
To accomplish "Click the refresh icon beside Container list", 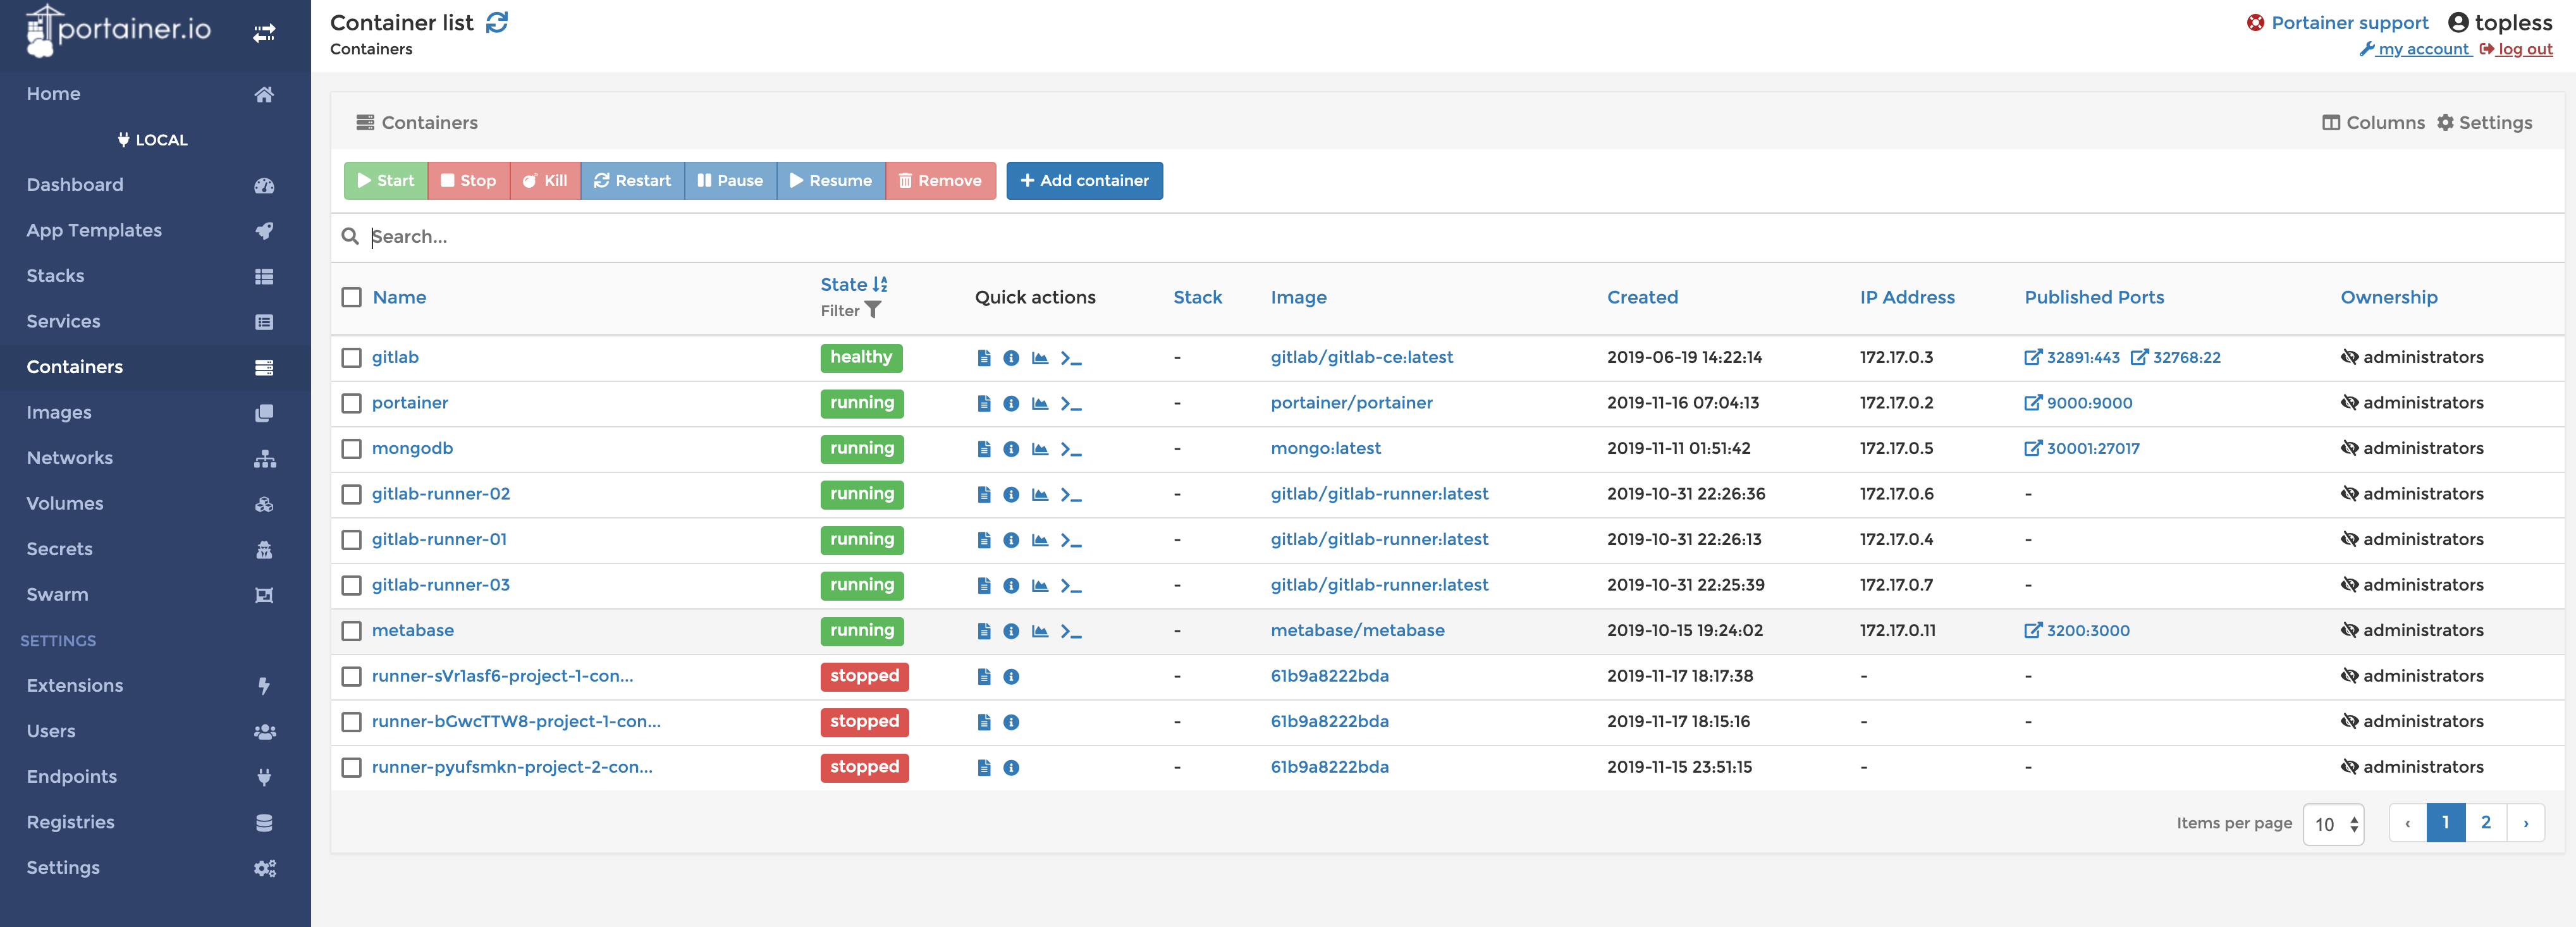I will pyautogui.click(x=497, y=22).
